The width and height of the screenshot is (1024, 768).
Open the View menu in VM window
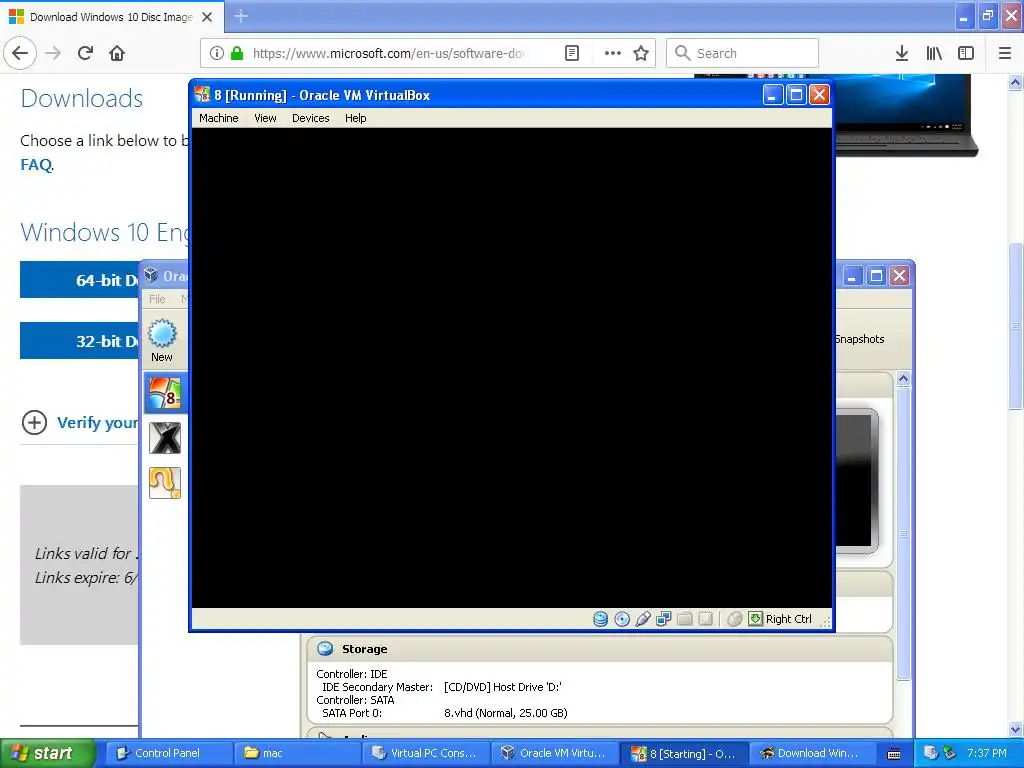(265, 118)
